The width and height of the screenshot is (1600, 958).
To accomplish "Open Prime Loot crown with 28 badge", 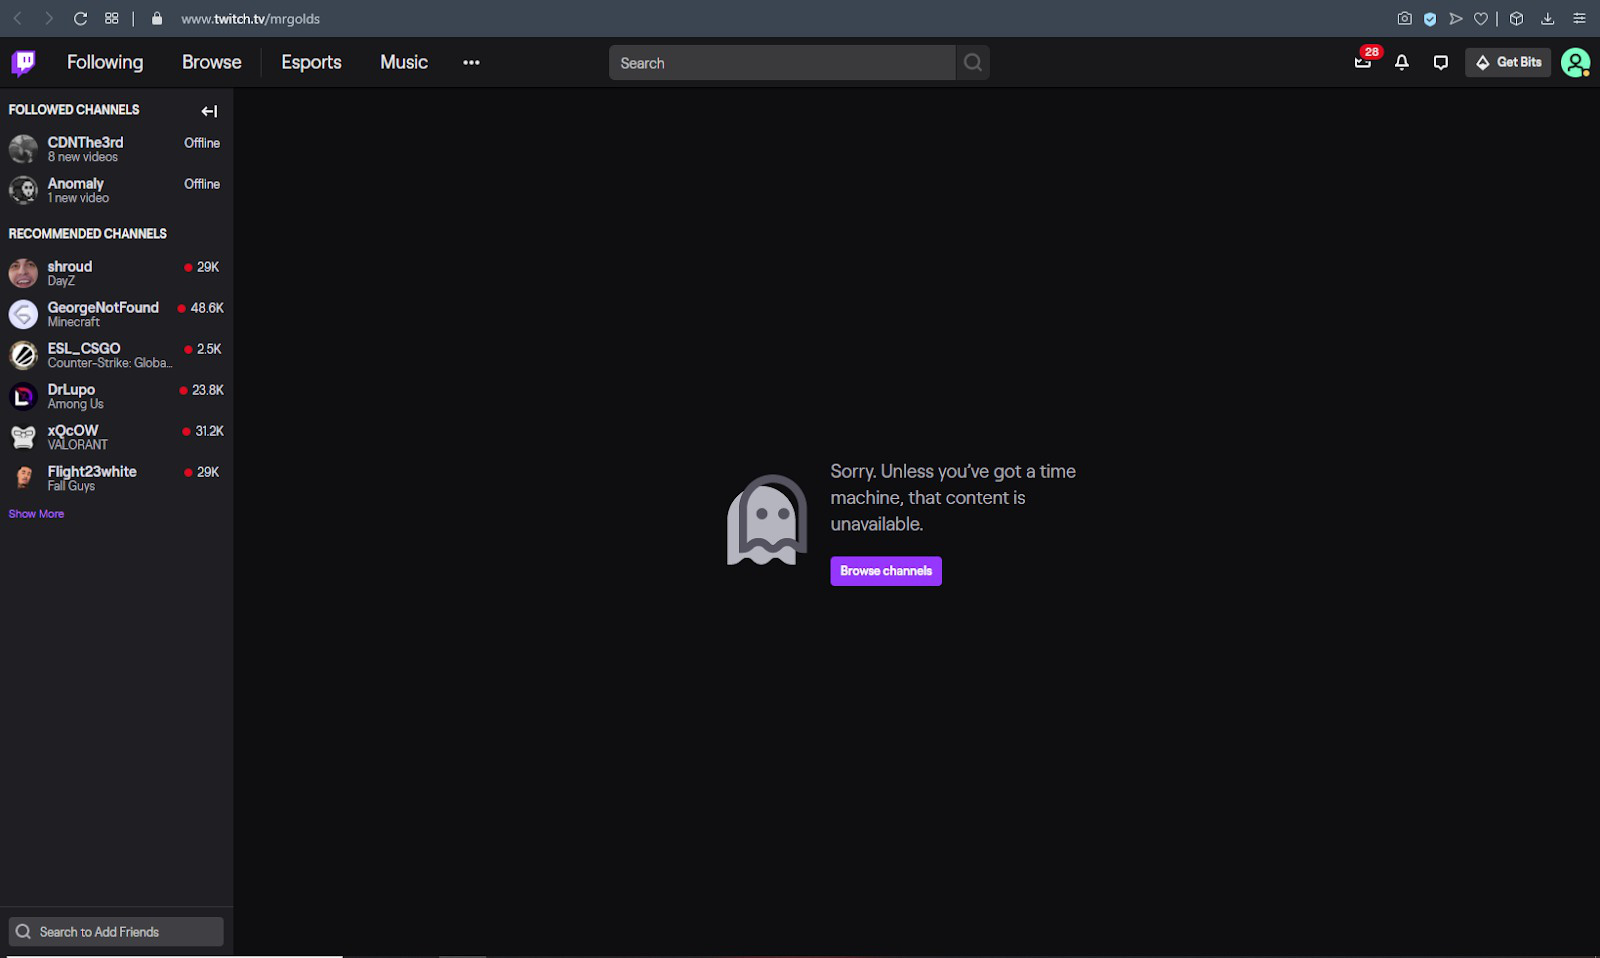I will 1363,62.
